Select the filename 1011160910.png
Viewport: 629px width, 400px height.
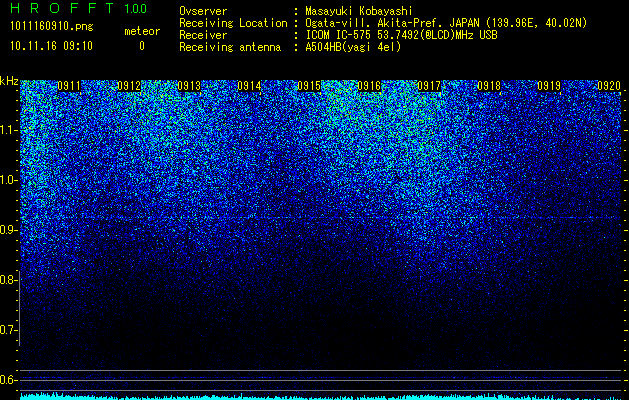pos(52,27)
